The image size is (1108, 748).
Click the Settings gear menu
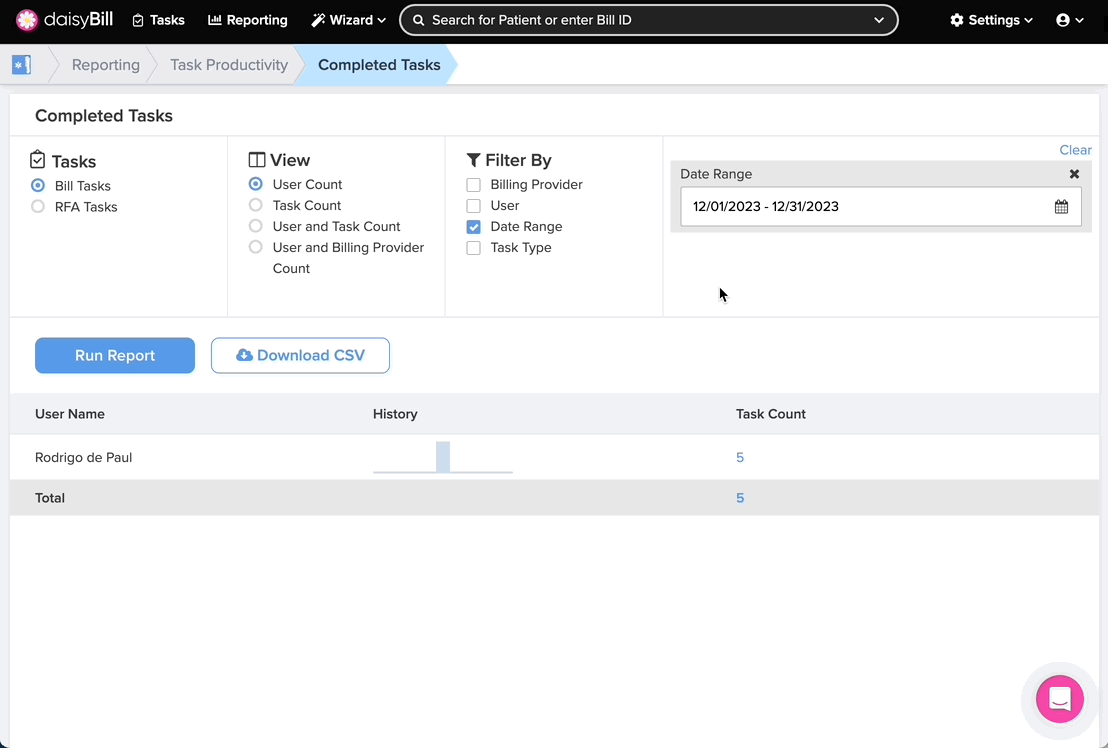[991, 20]
